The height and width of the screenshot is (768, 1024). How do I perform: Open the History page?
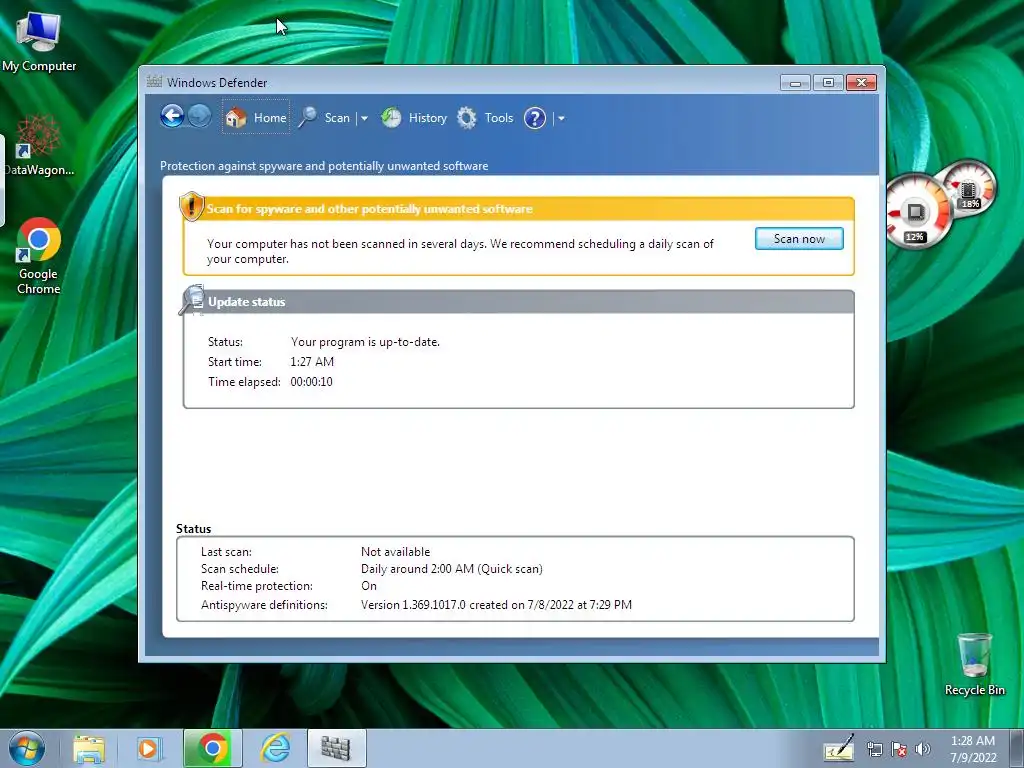coord(414,118)
